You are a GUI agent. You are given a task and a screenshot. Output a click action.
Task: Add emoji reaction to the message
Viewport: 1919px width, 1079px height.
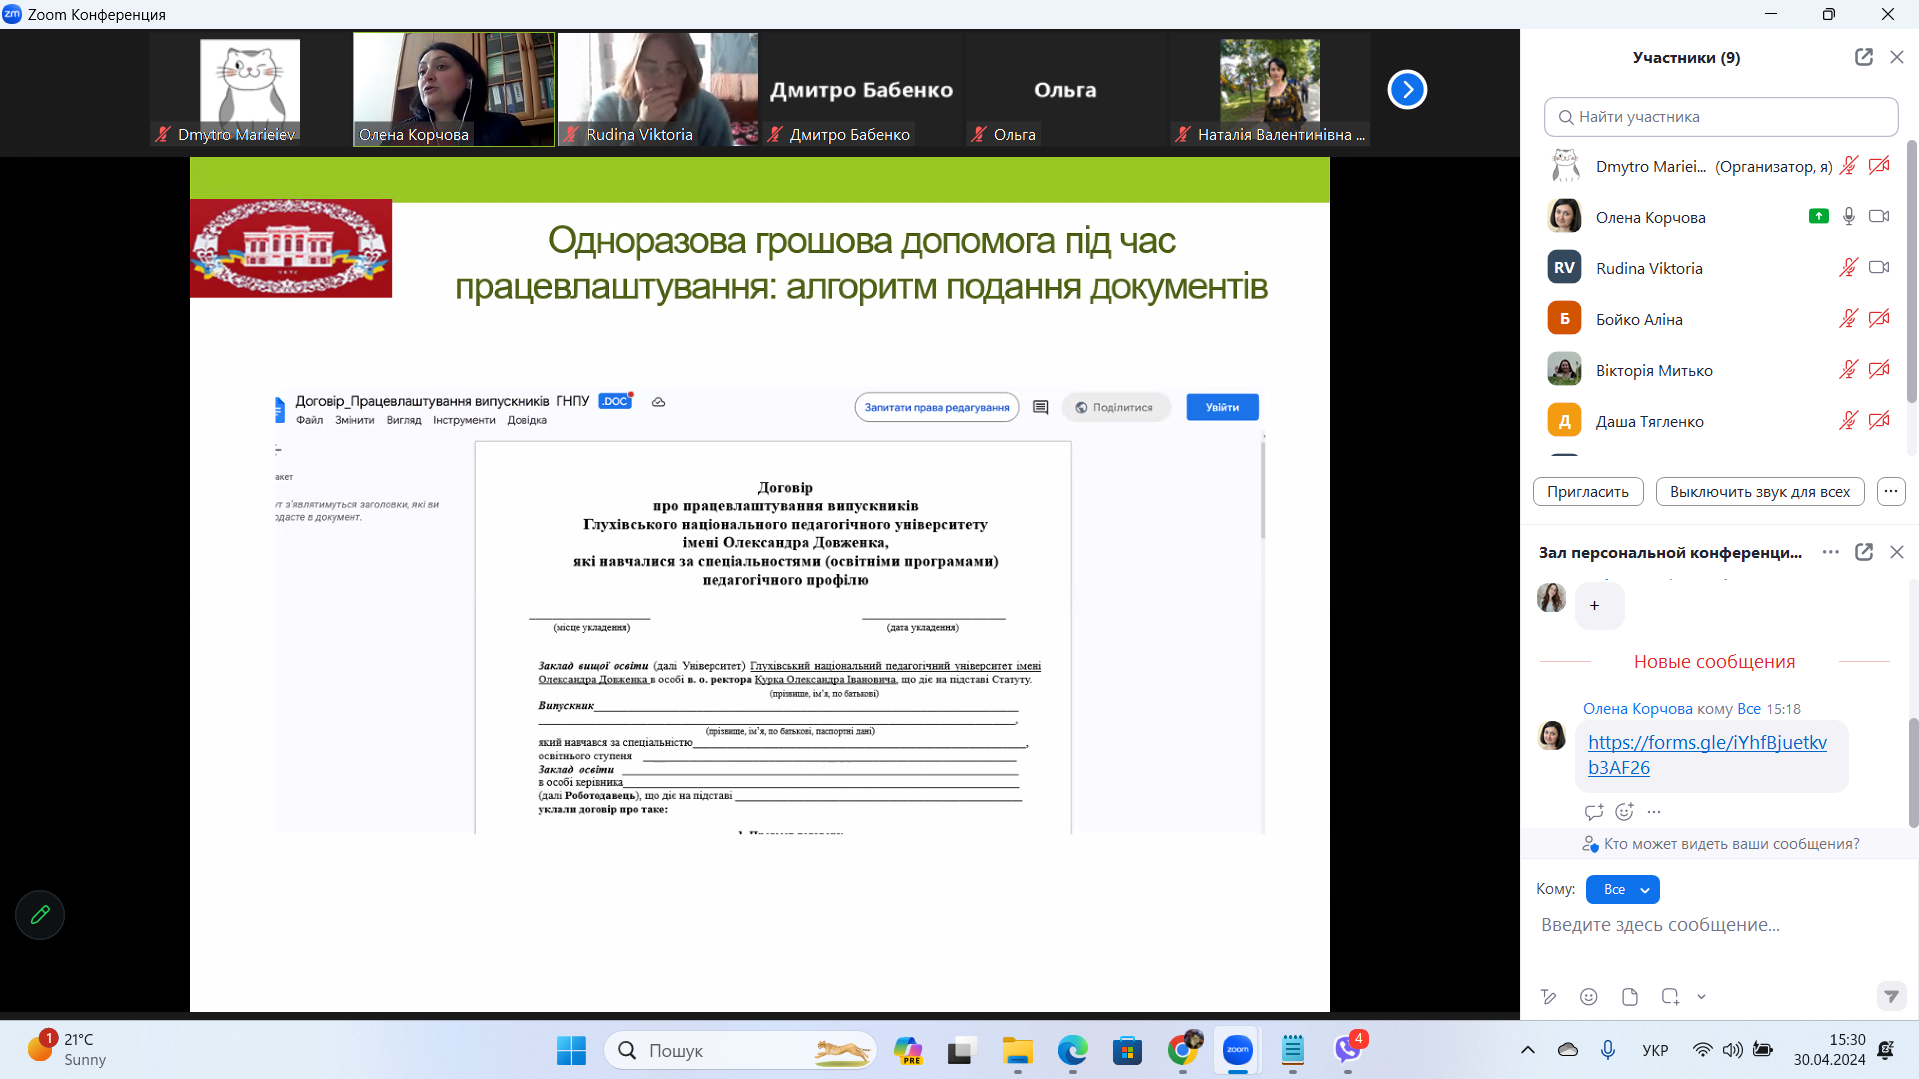[1625, 812]
